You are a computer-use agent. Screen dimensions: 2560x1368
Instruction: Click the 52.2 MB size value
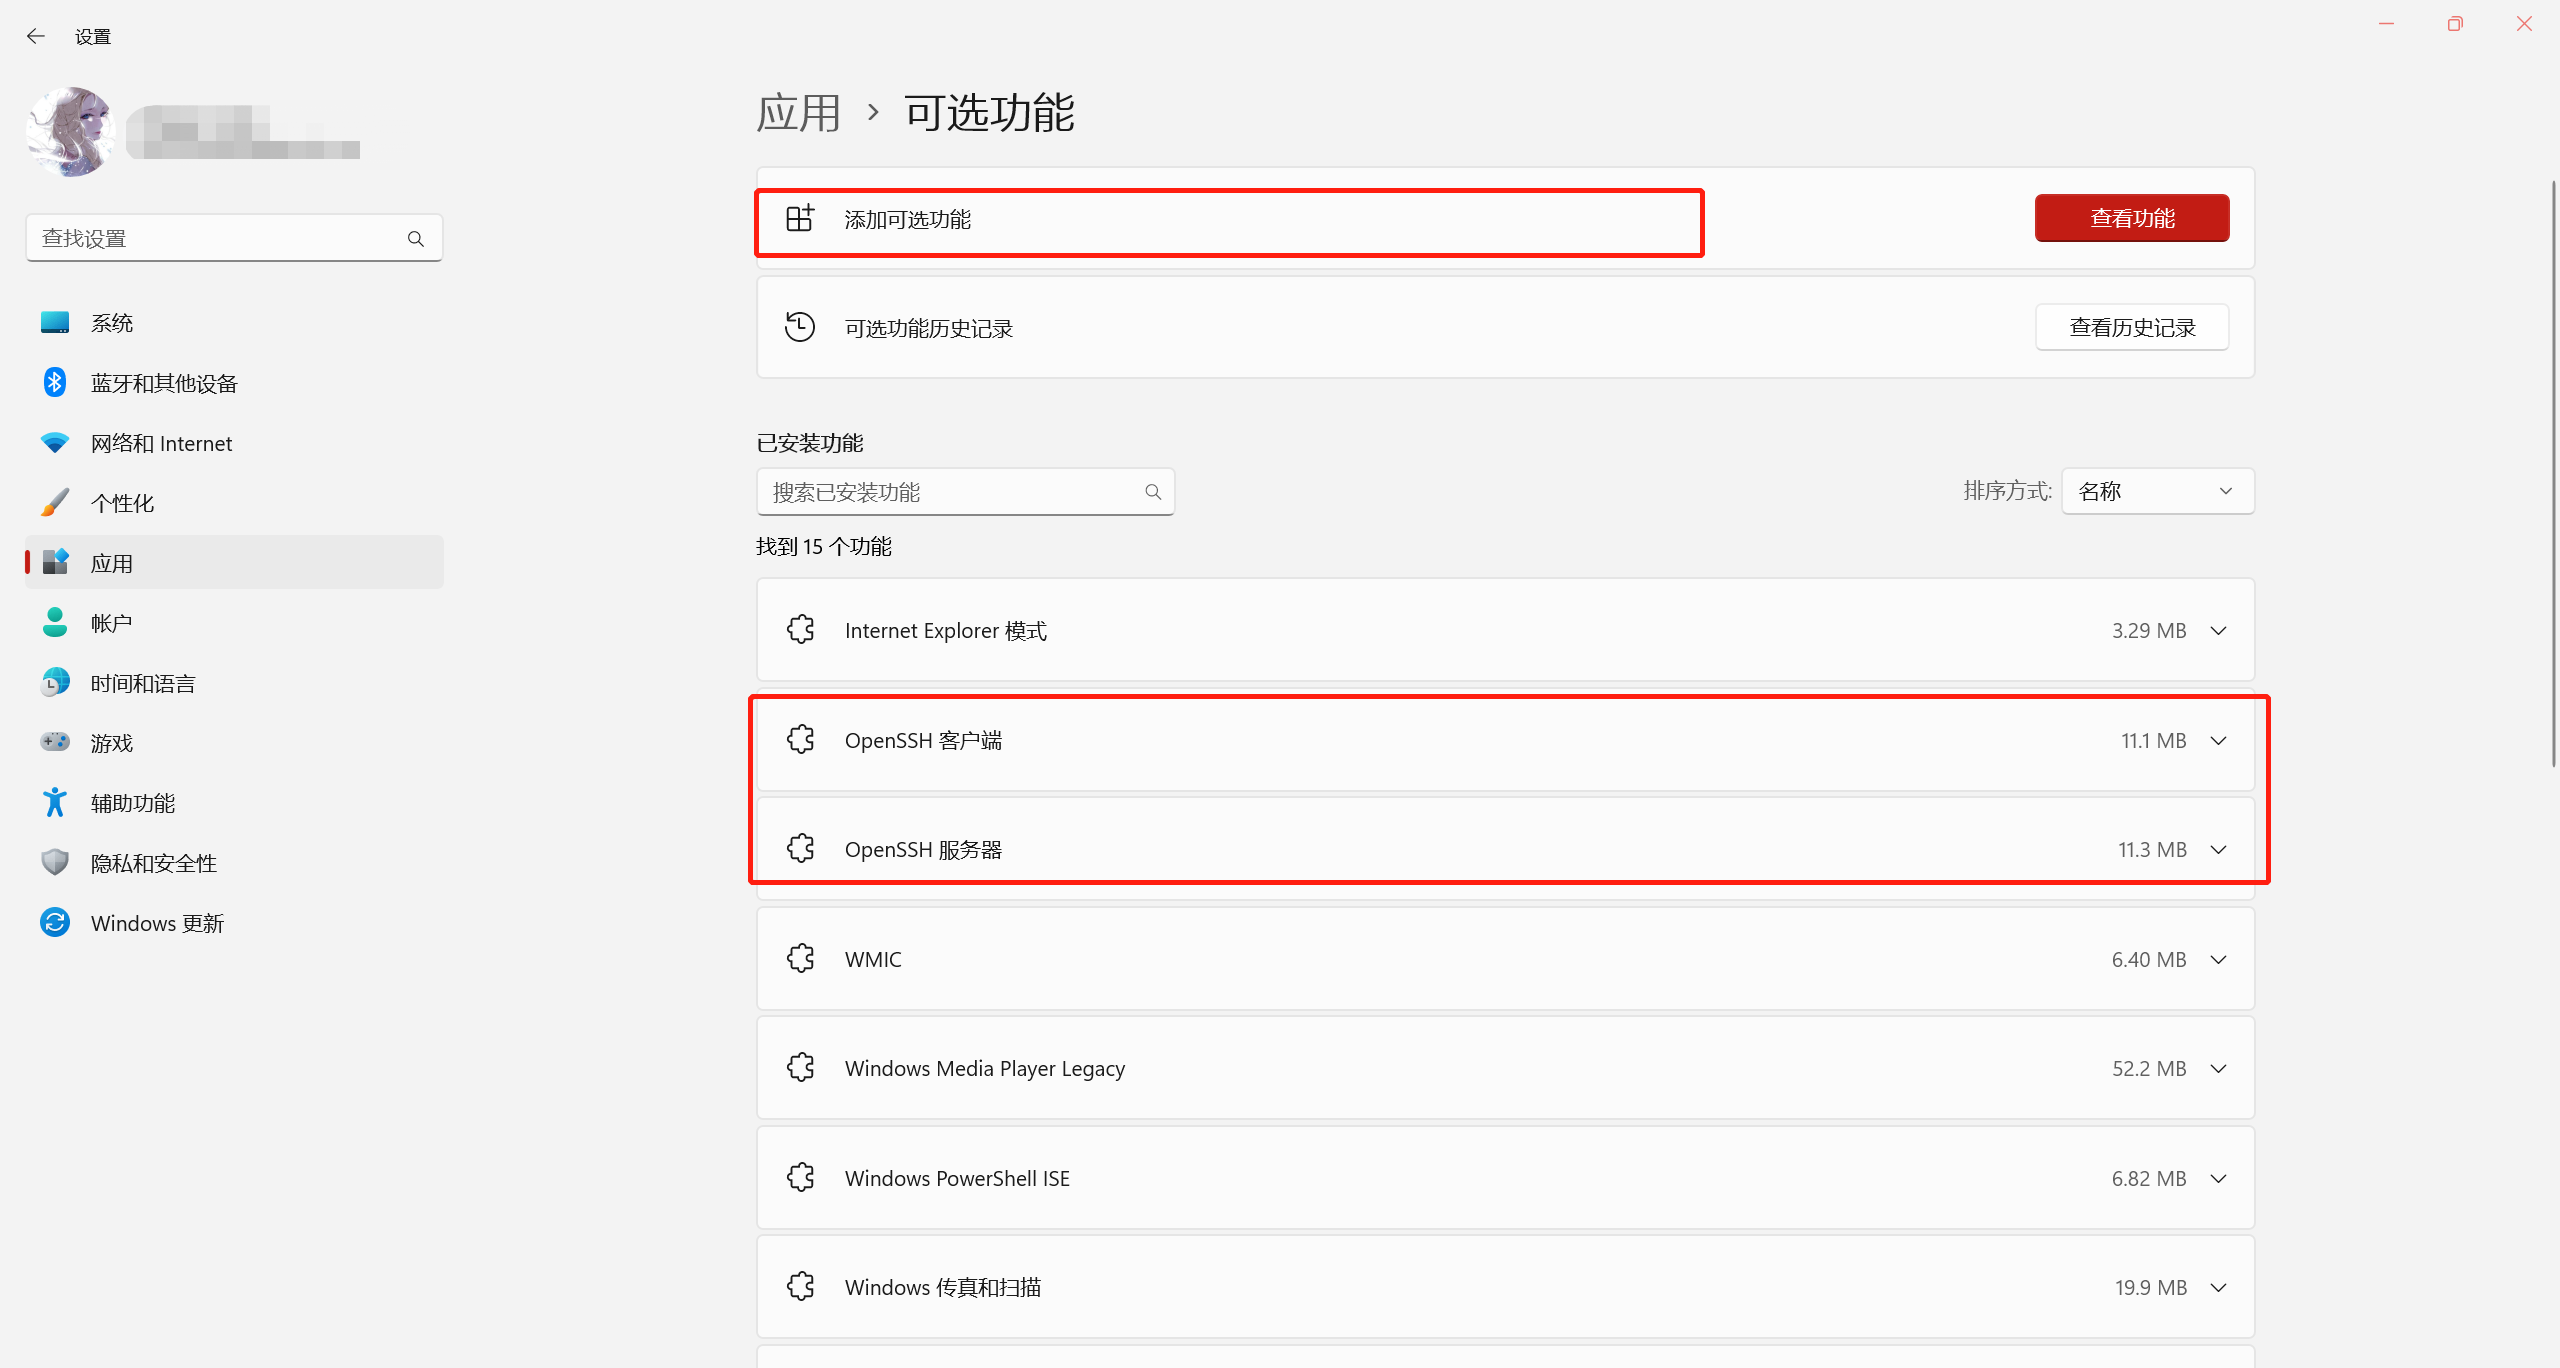(x=2149, y=1069)
